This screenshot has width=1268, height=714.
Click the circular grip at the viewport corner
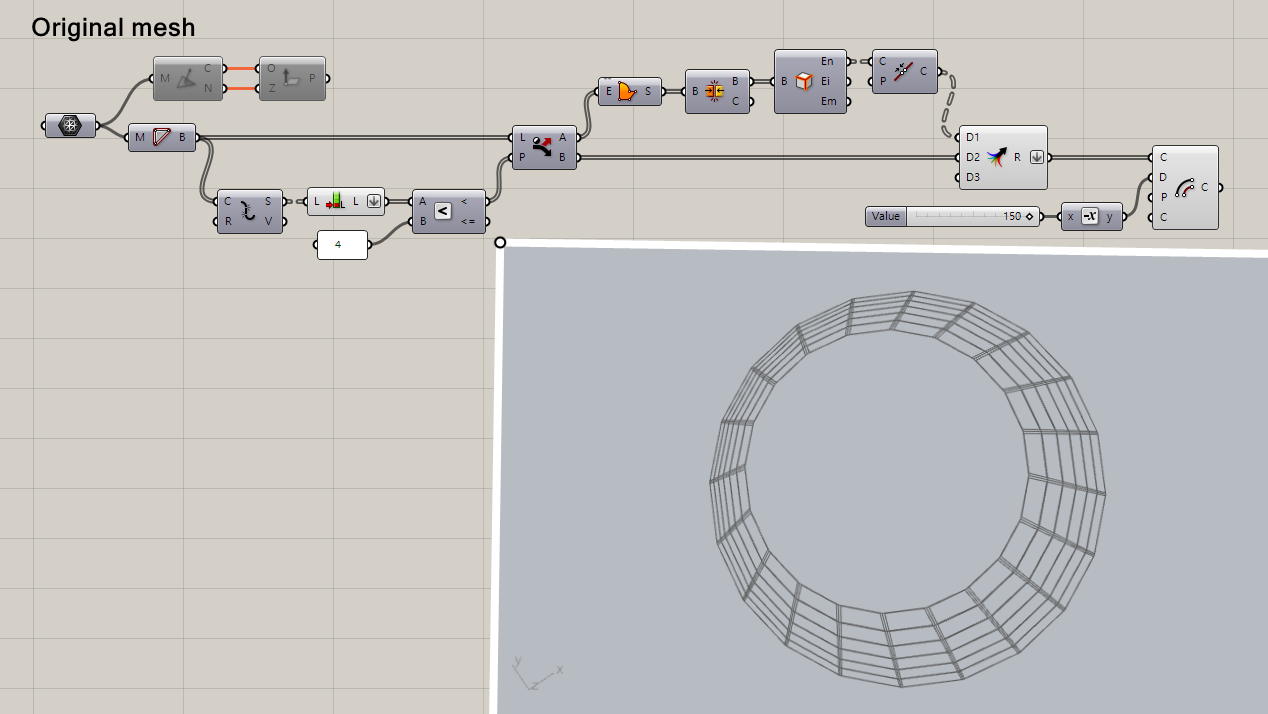[x=500, y=242]
